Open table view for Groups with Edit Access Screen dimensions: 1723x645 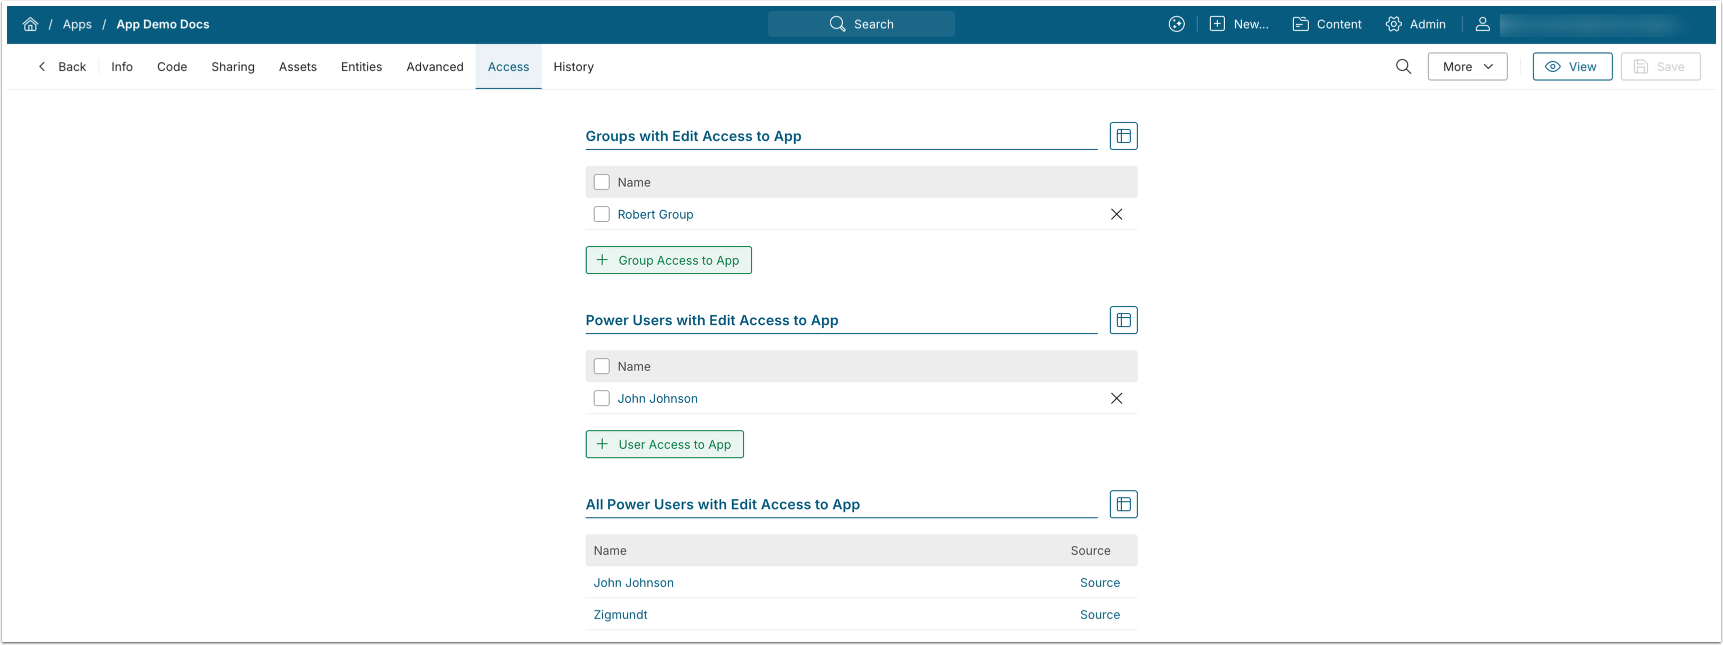1123,136
